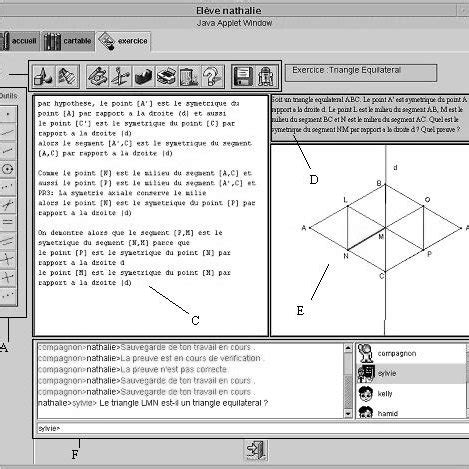The image size is (469, 469).
Task: Click the exit door icon at bottom
Action: pos(256,450)
